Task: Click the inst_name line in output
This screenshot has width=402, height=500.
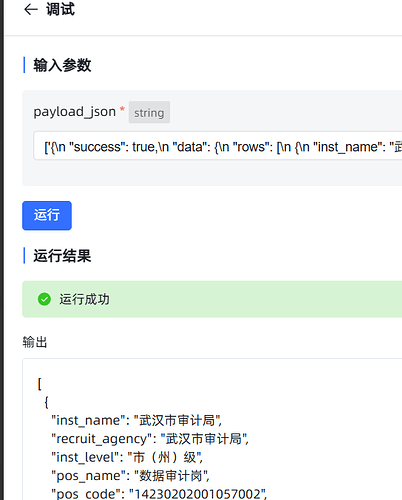Action: [137, 420]
